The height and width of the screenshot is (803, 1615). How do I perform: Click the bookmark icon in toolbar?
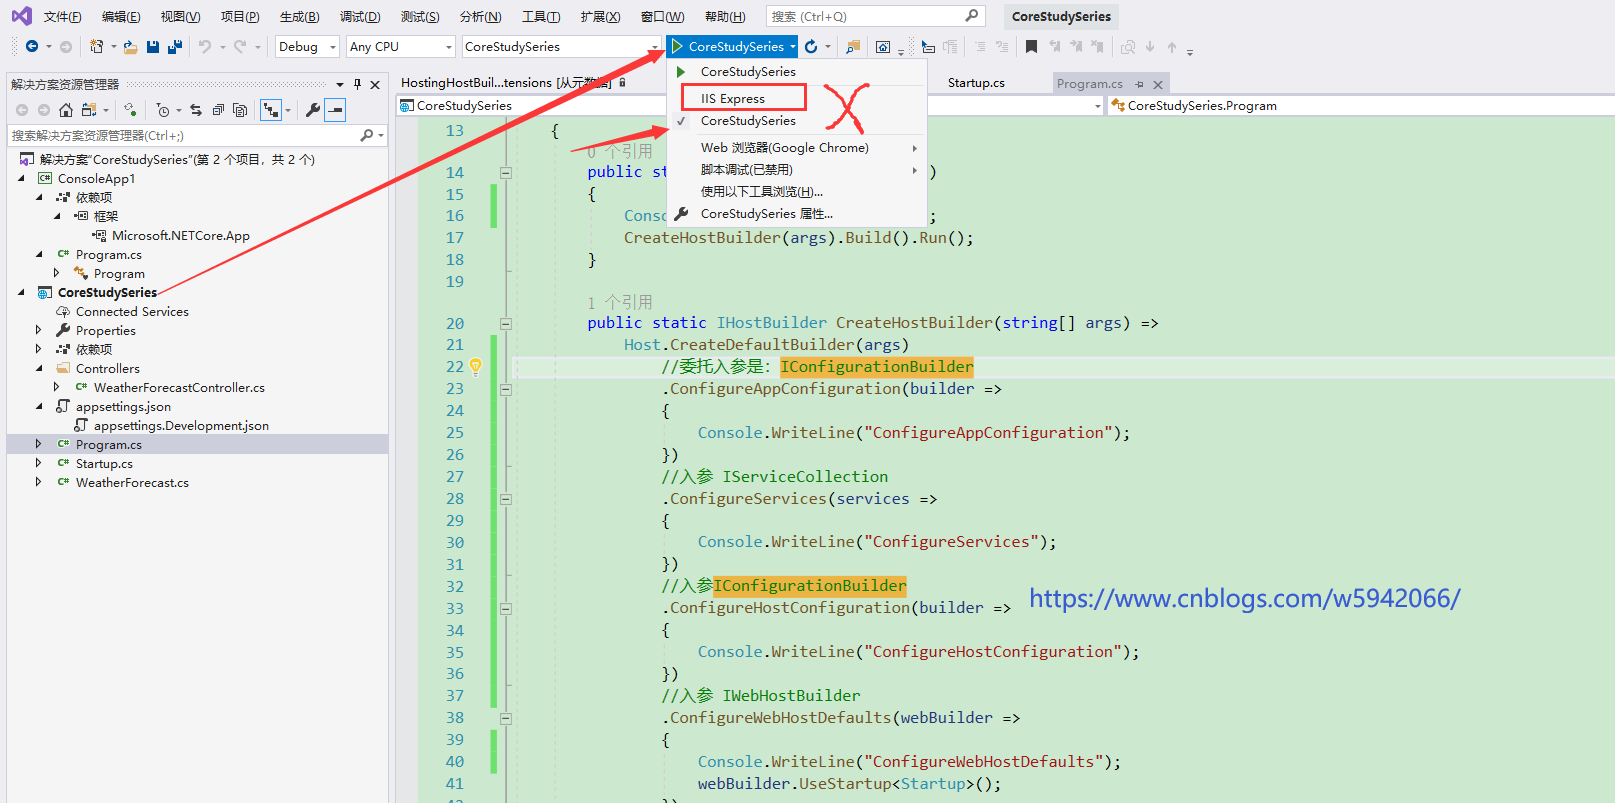pyautogui.click(x=1031, y=47)
